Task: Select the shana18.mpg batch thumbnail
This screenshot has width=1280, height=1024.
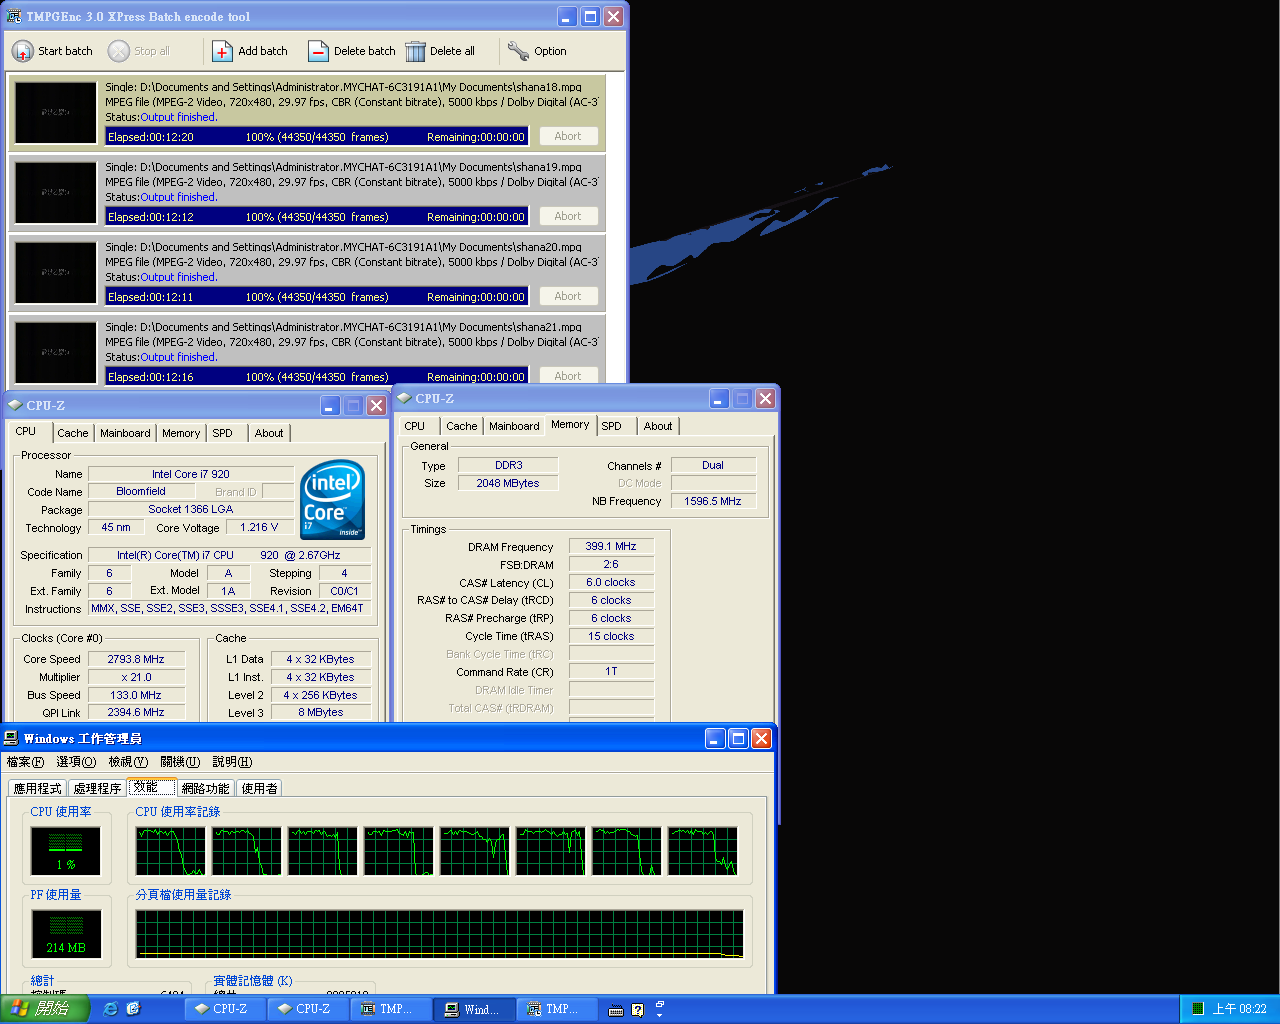Action: [55, 112]
